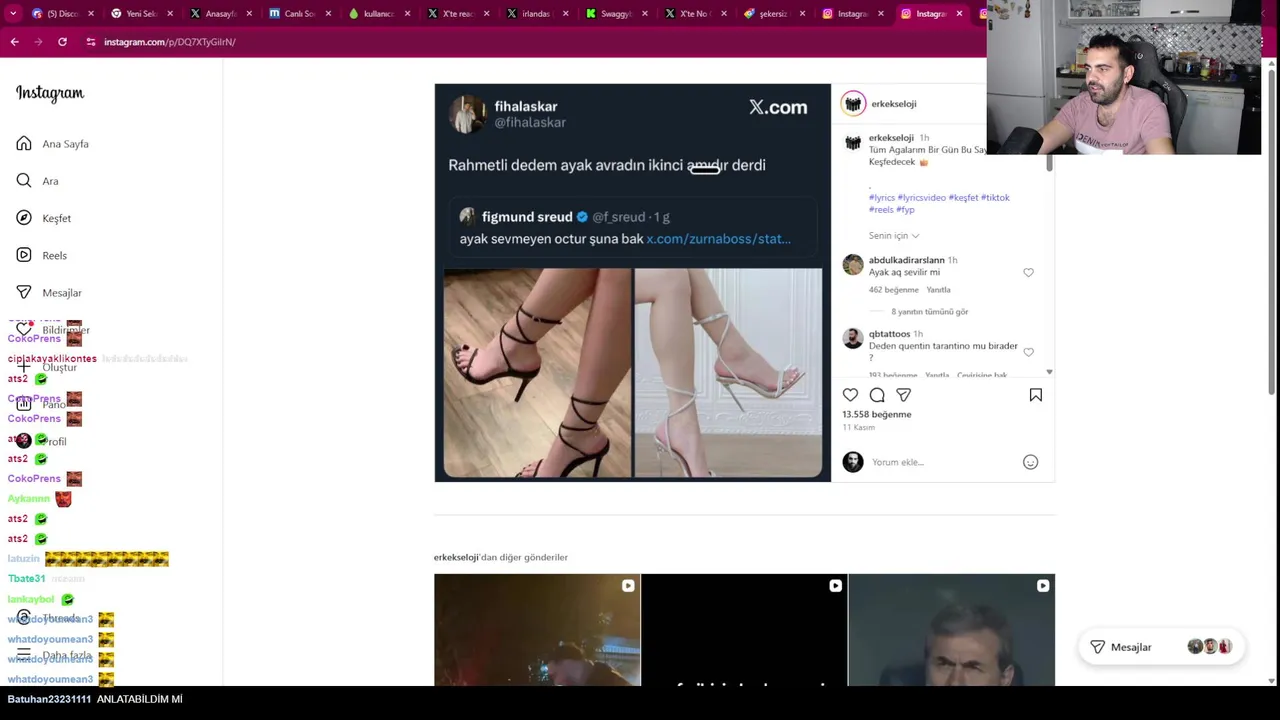Open emoji picker in comment box

[x=1030, y=462]
